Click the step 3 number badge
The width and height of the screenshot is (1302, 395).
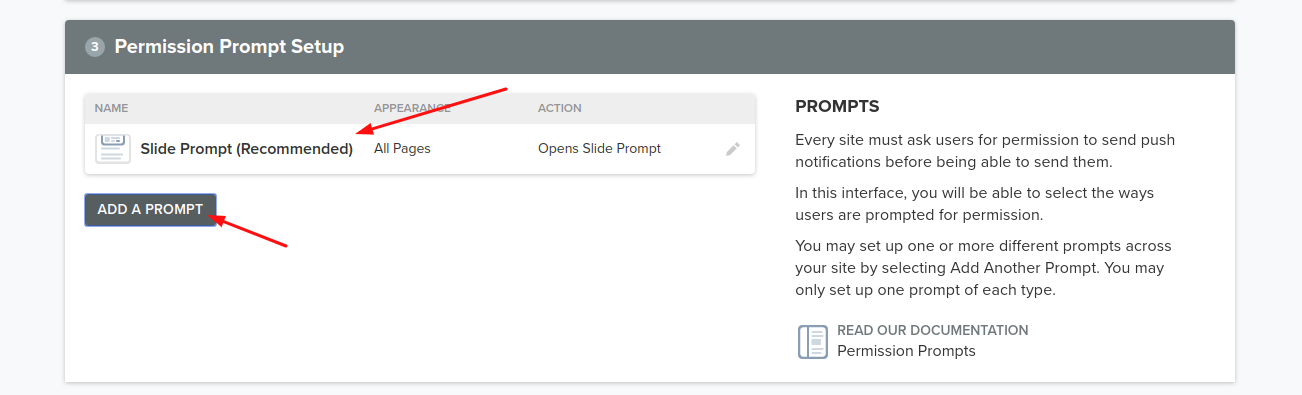click(95, 47)
